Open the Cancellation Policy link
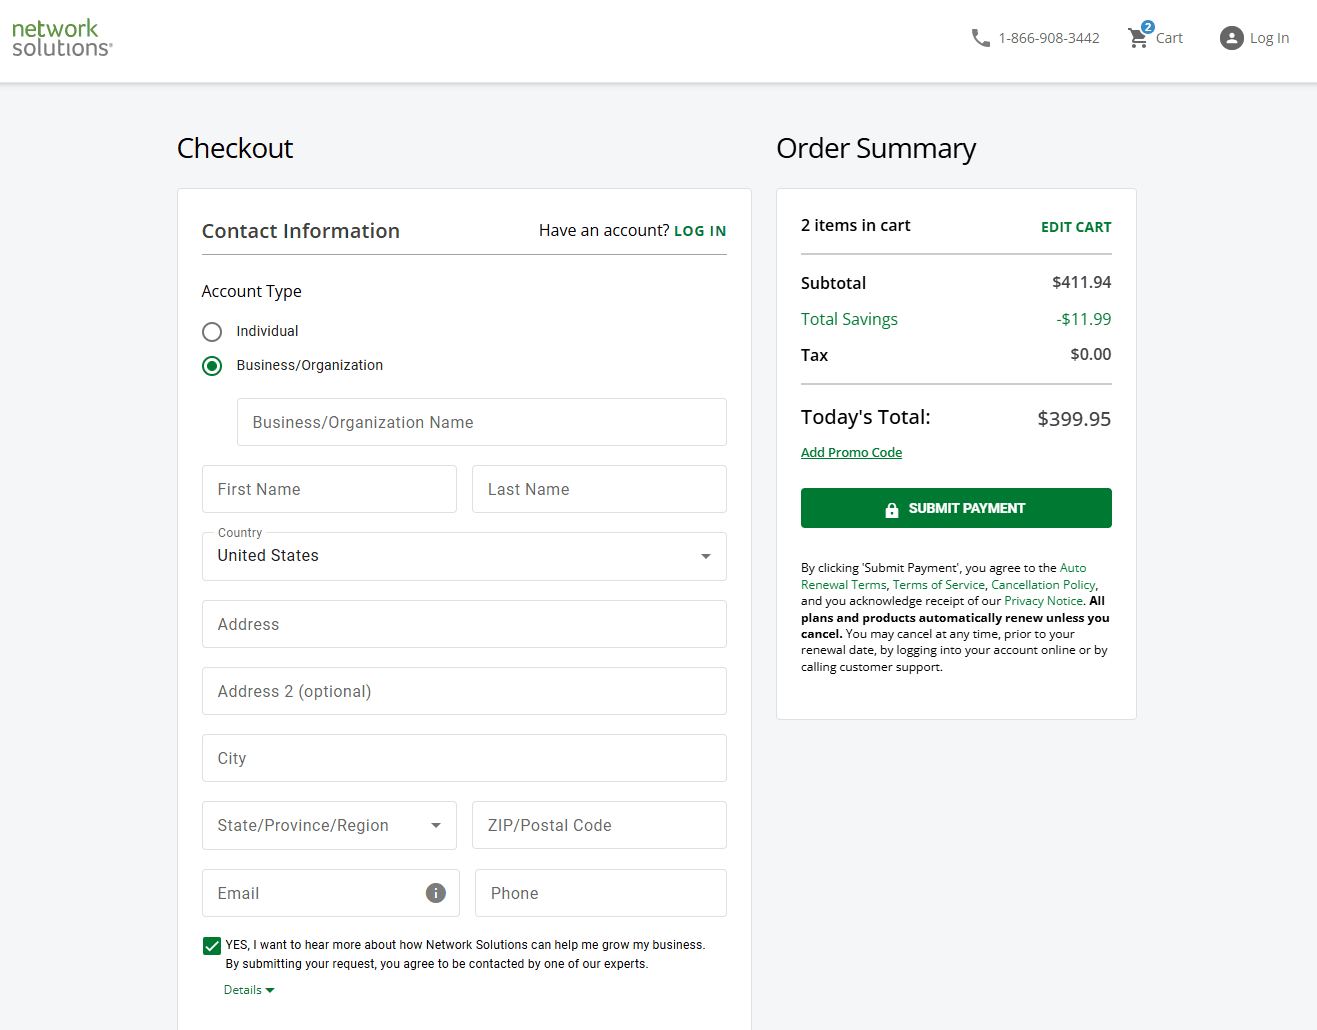 [1043, 585]
